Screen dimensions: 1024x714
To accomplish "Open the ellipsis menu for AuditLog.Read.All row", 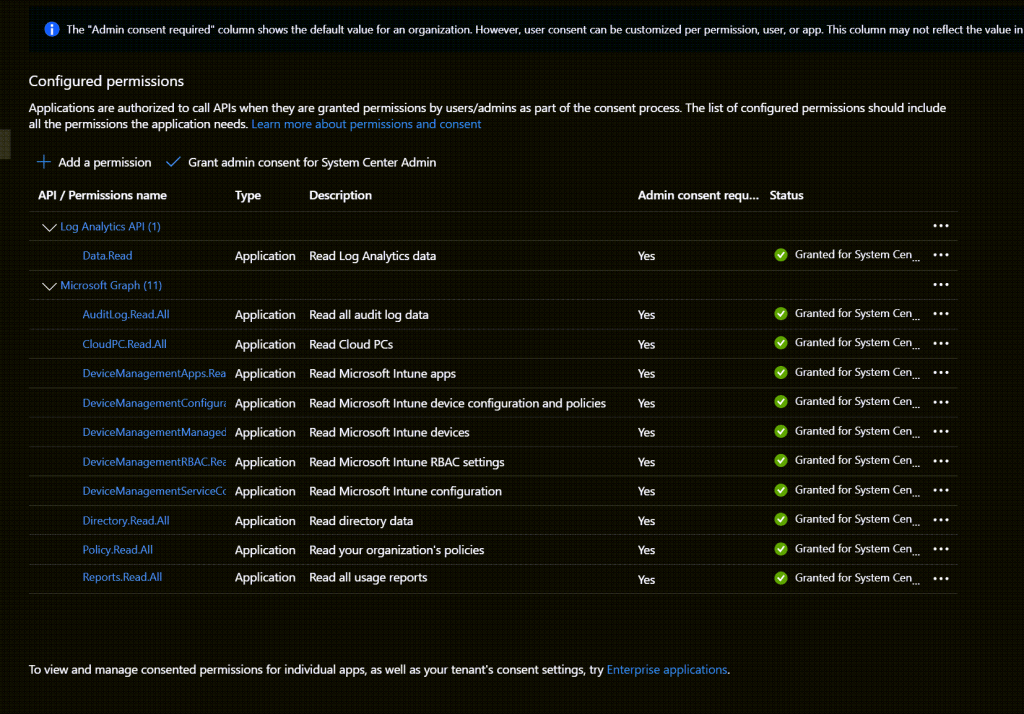I will [x=940, y=314].
